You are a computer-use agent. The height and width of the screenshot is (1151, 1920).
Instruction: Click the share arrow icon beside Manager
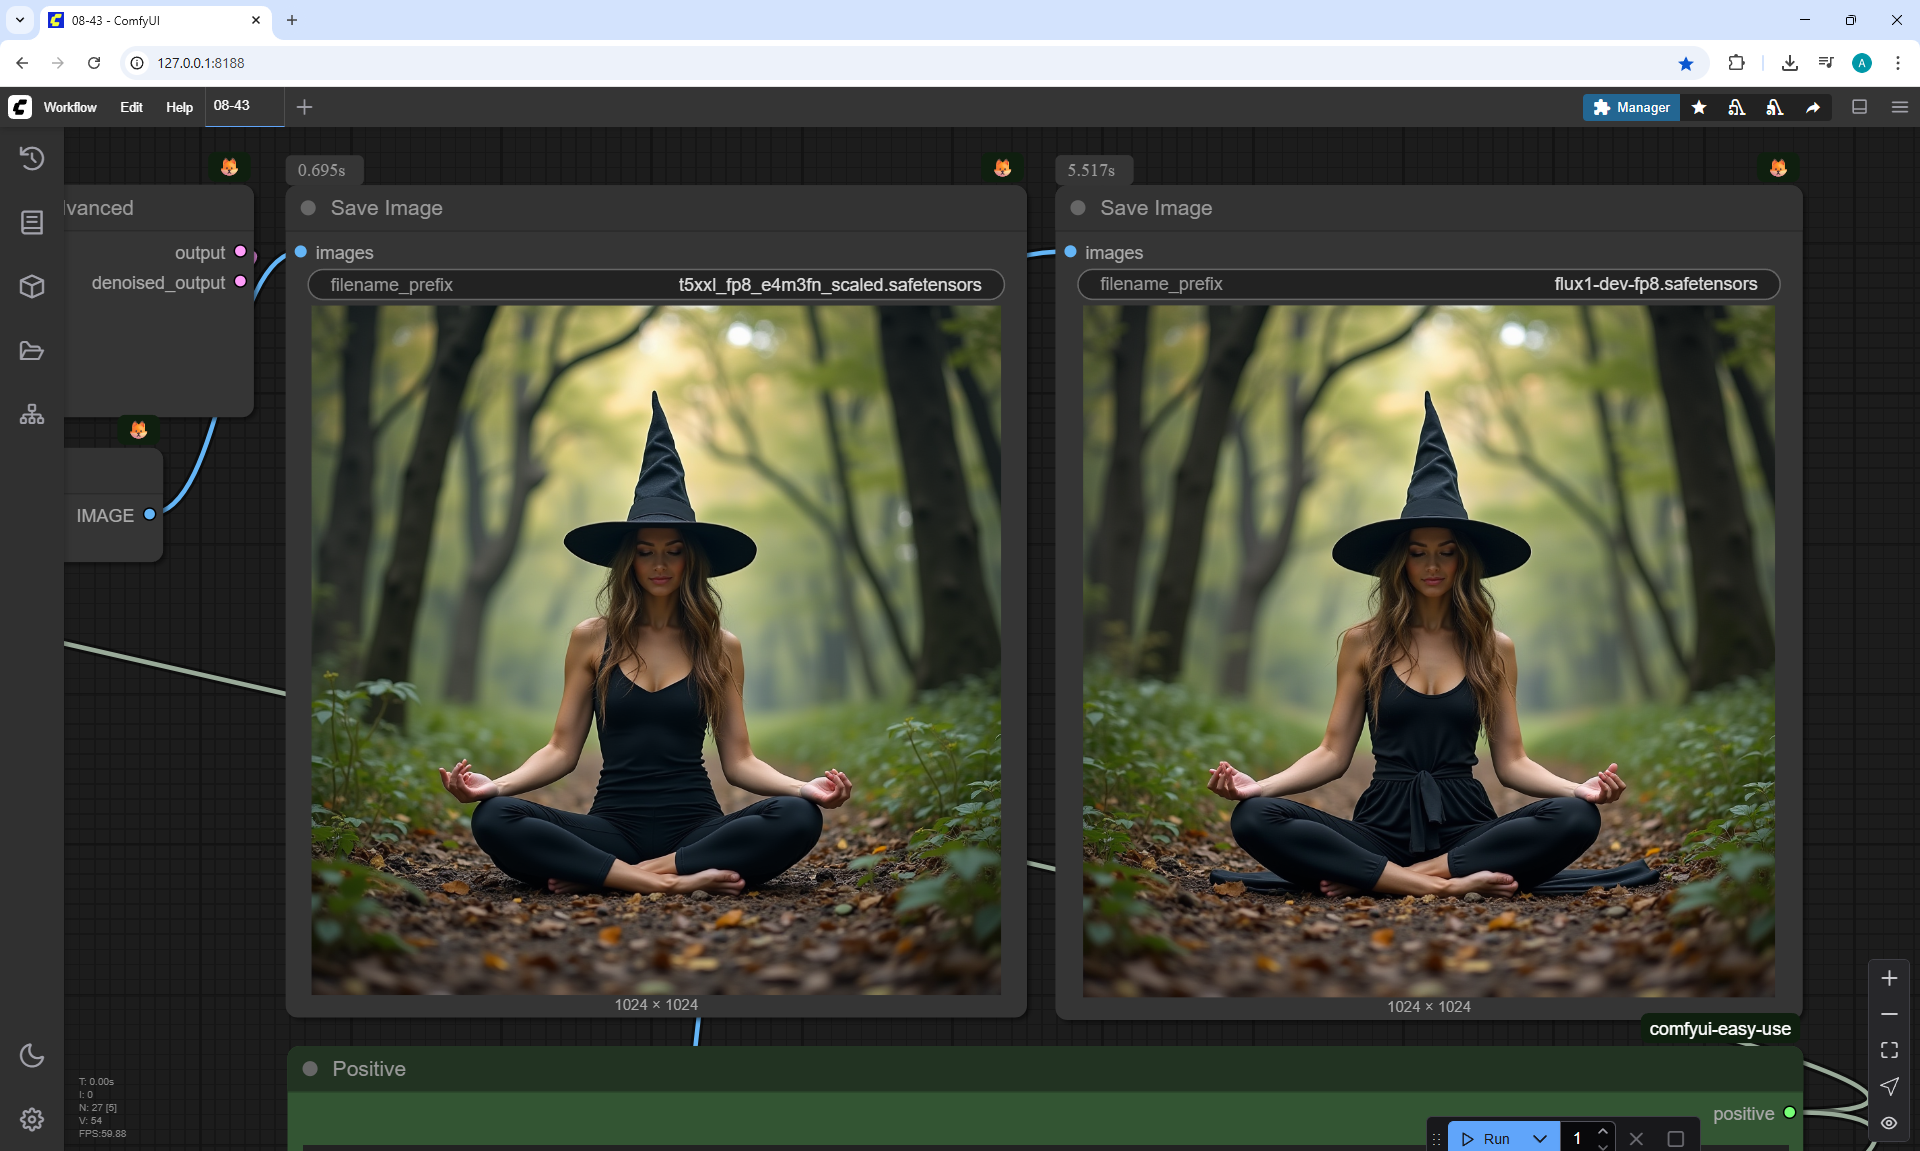[1813, 107]
